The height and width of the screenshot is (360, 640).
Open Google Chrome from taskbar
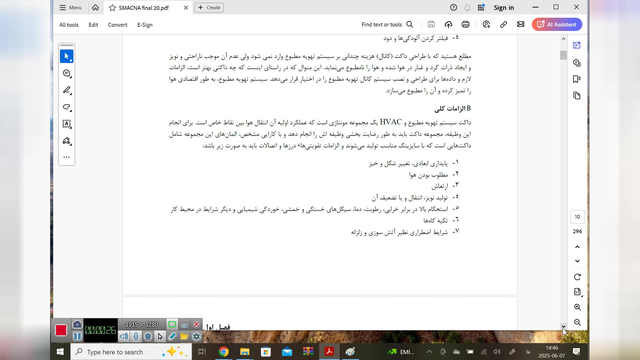223,352
